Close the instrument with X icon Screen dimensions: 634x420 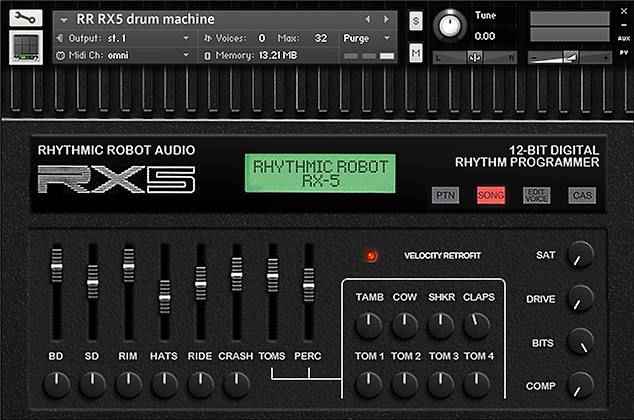click(624, 11)
